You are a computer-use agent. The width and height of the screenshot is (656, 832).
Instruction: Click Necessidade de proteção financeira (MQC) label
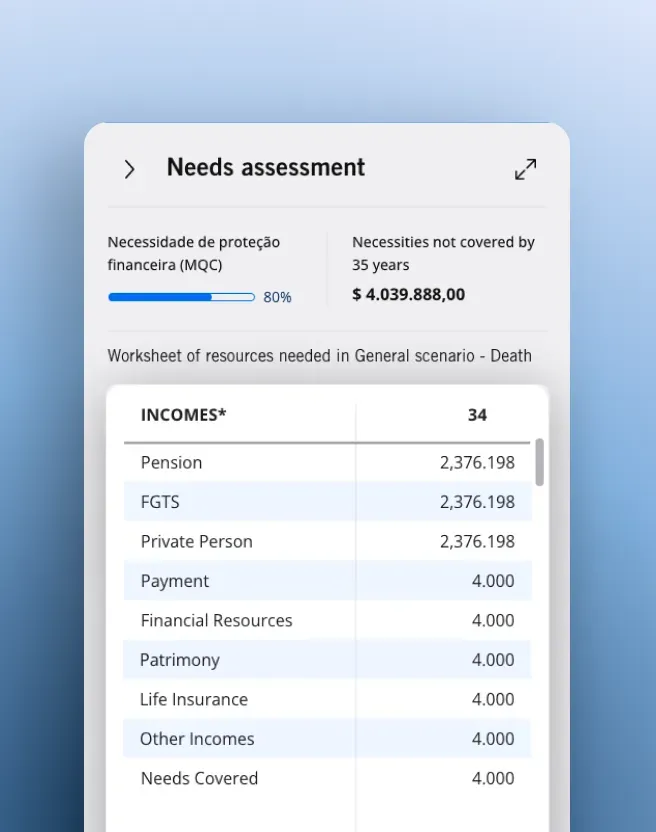pos(194,254)
